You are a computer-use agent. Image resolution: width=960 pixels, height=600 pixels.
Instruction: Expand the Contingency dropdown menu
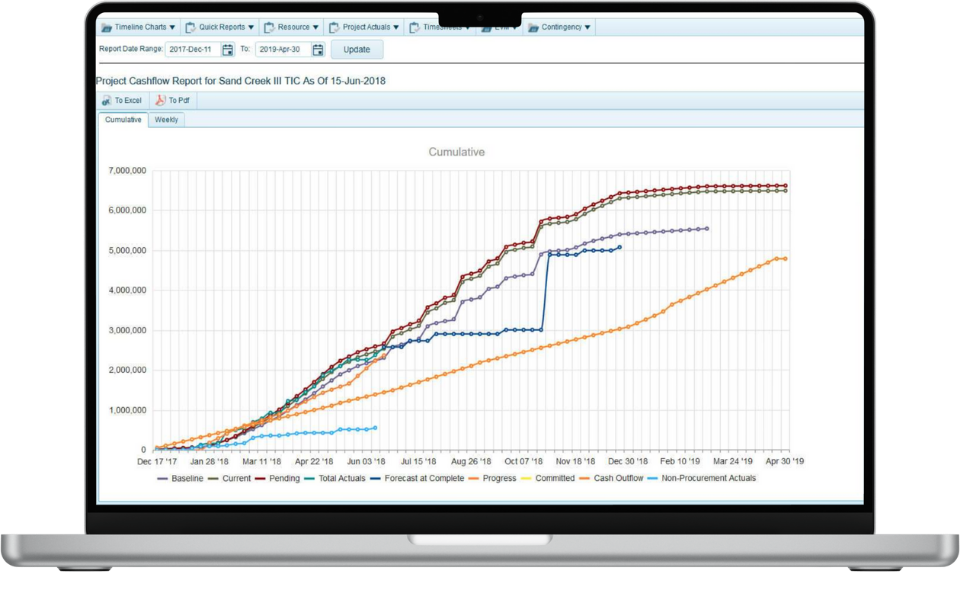(587, 27)
